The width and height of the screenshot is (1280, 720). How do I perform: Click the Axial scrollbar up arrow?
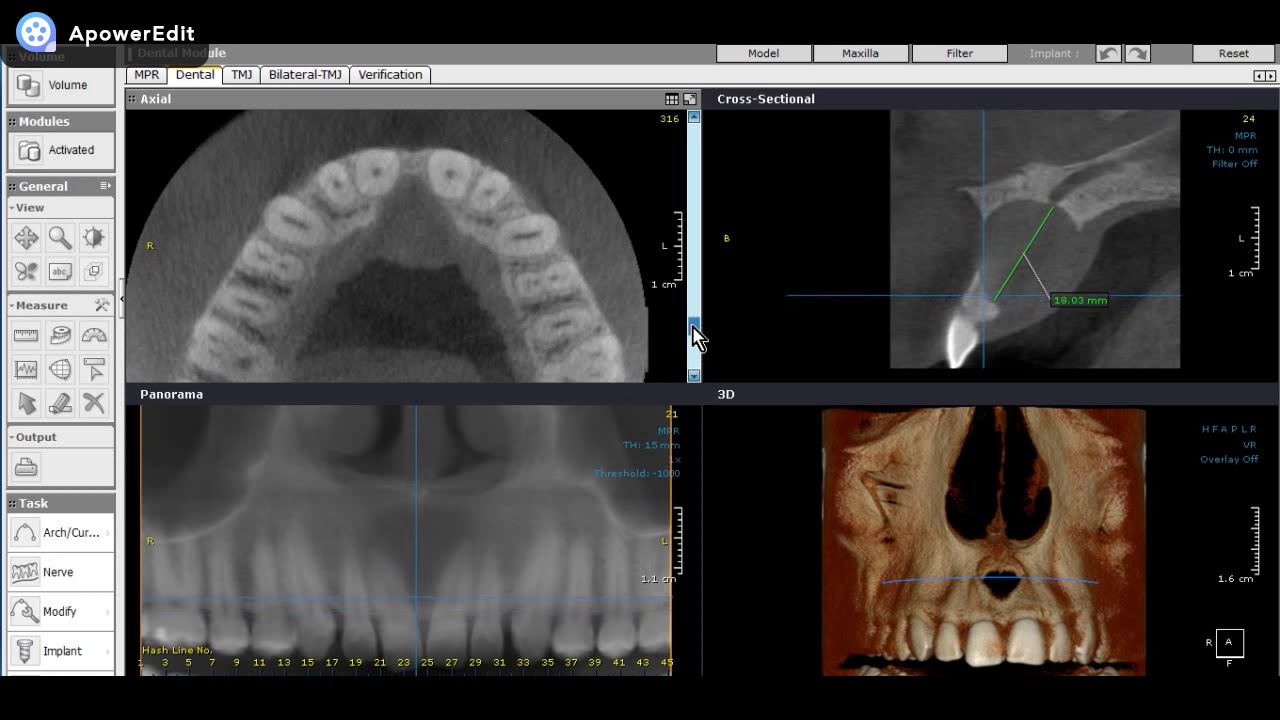[x=694, y=117]
